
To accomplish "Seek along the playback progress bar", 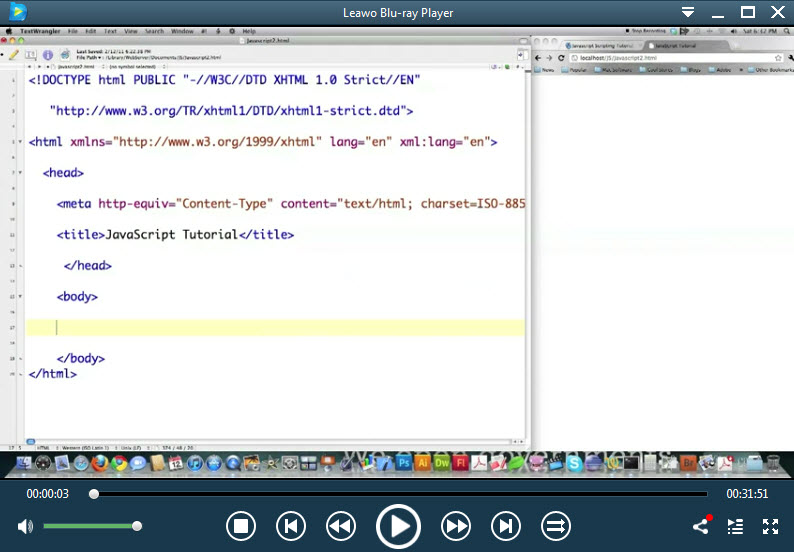I will coord(398,494).
